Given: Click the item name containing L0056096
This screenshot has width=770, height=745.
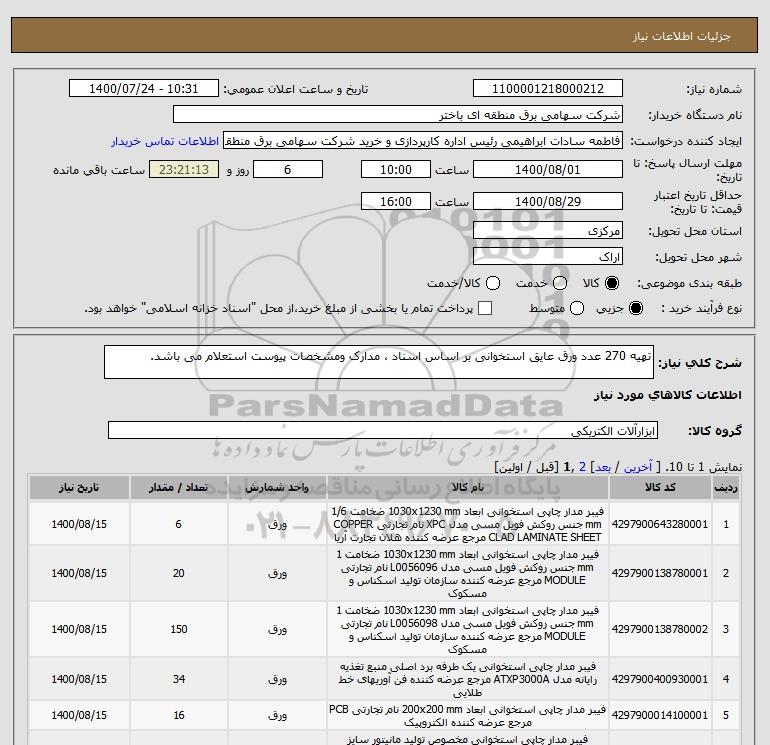Looking at the screenshot, I should click(x=468, y=574).
